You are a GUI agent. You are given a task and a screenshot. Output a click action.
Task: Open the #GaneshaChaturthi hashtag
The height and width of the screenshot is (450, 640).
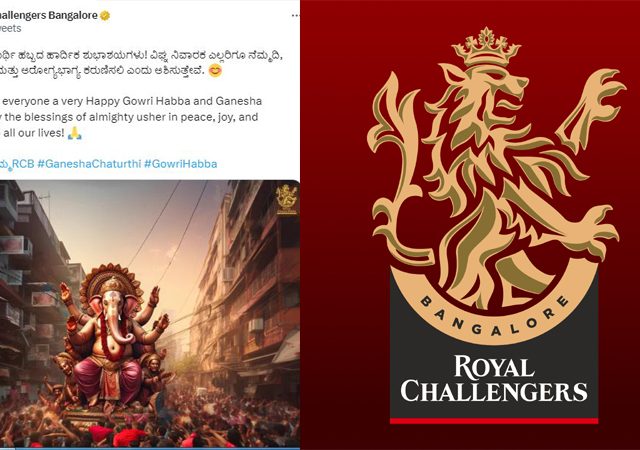point(89,164)
